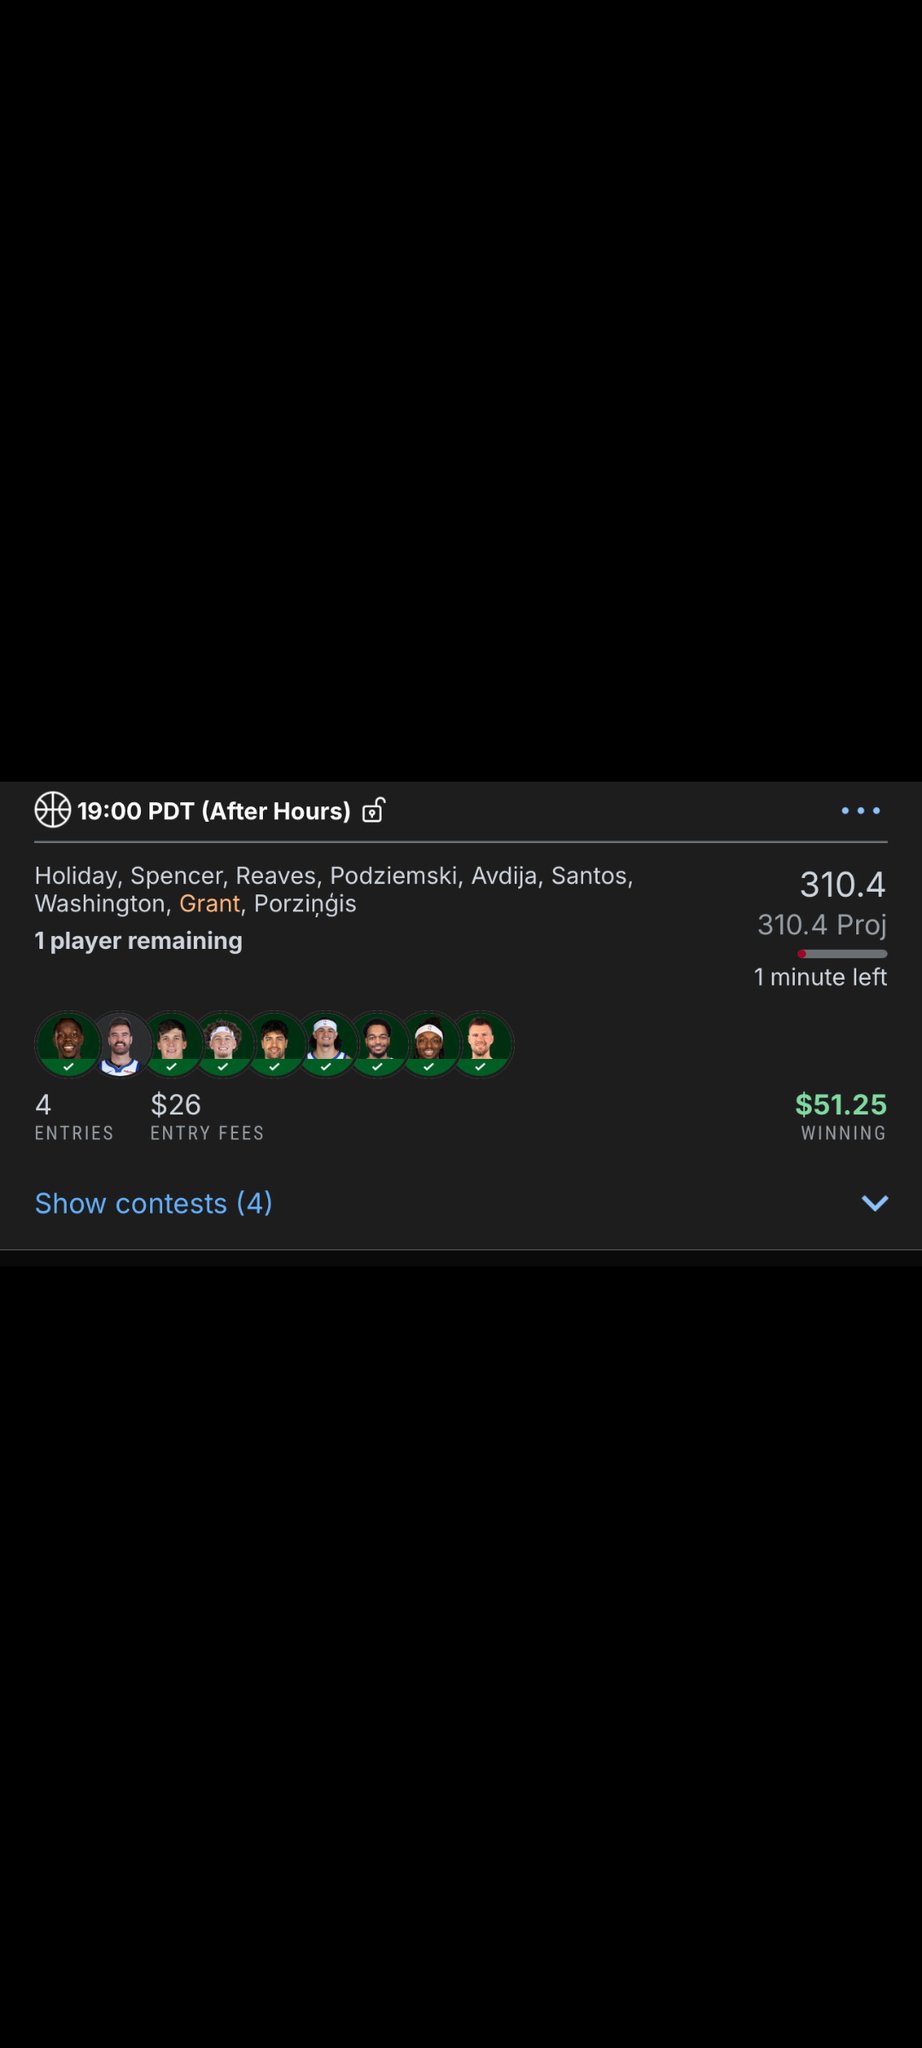Tap the seventh player avatar, Washington
Screen dimensions: 922x2048
click(x=378, y=1044)
